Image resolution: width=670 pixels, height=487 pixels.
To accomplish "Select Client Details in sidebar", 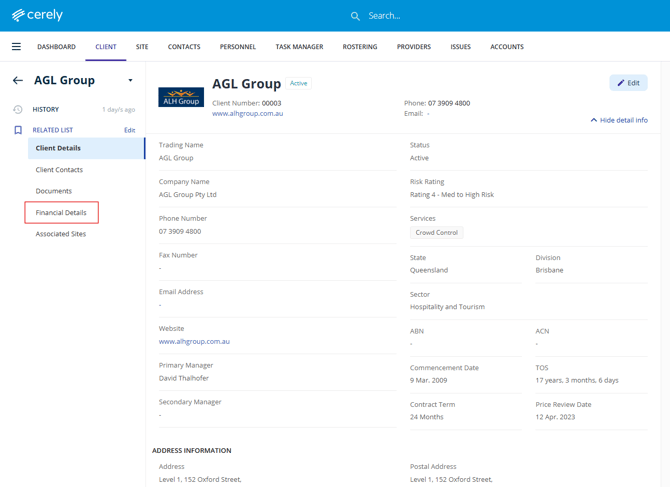I will [86, 148].
